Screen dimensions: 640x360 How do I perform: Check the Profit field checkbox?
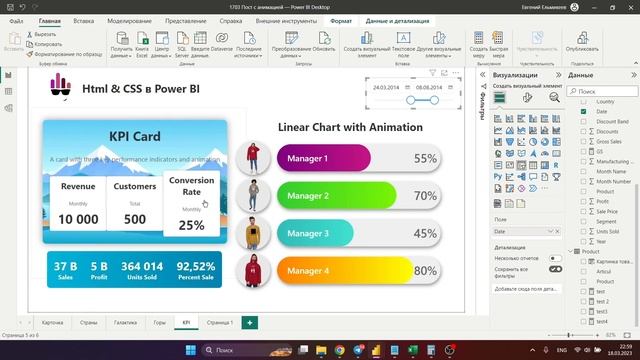(583, 201)
